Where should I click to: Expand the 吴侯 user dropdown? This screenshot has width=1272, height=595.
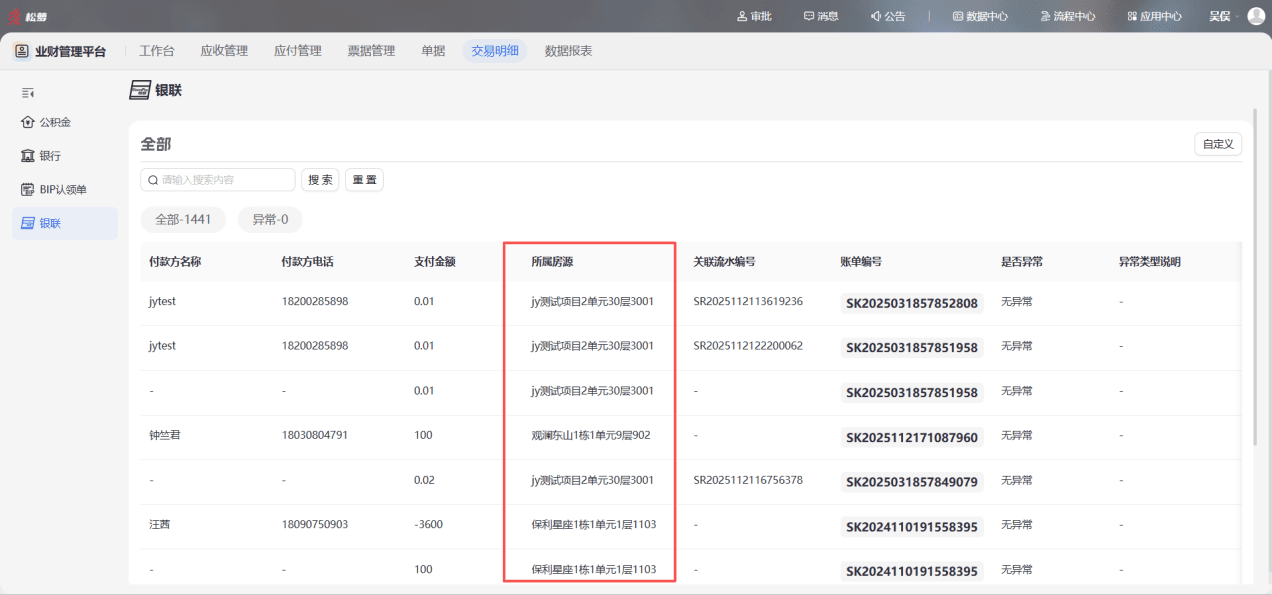[1224, 16]
